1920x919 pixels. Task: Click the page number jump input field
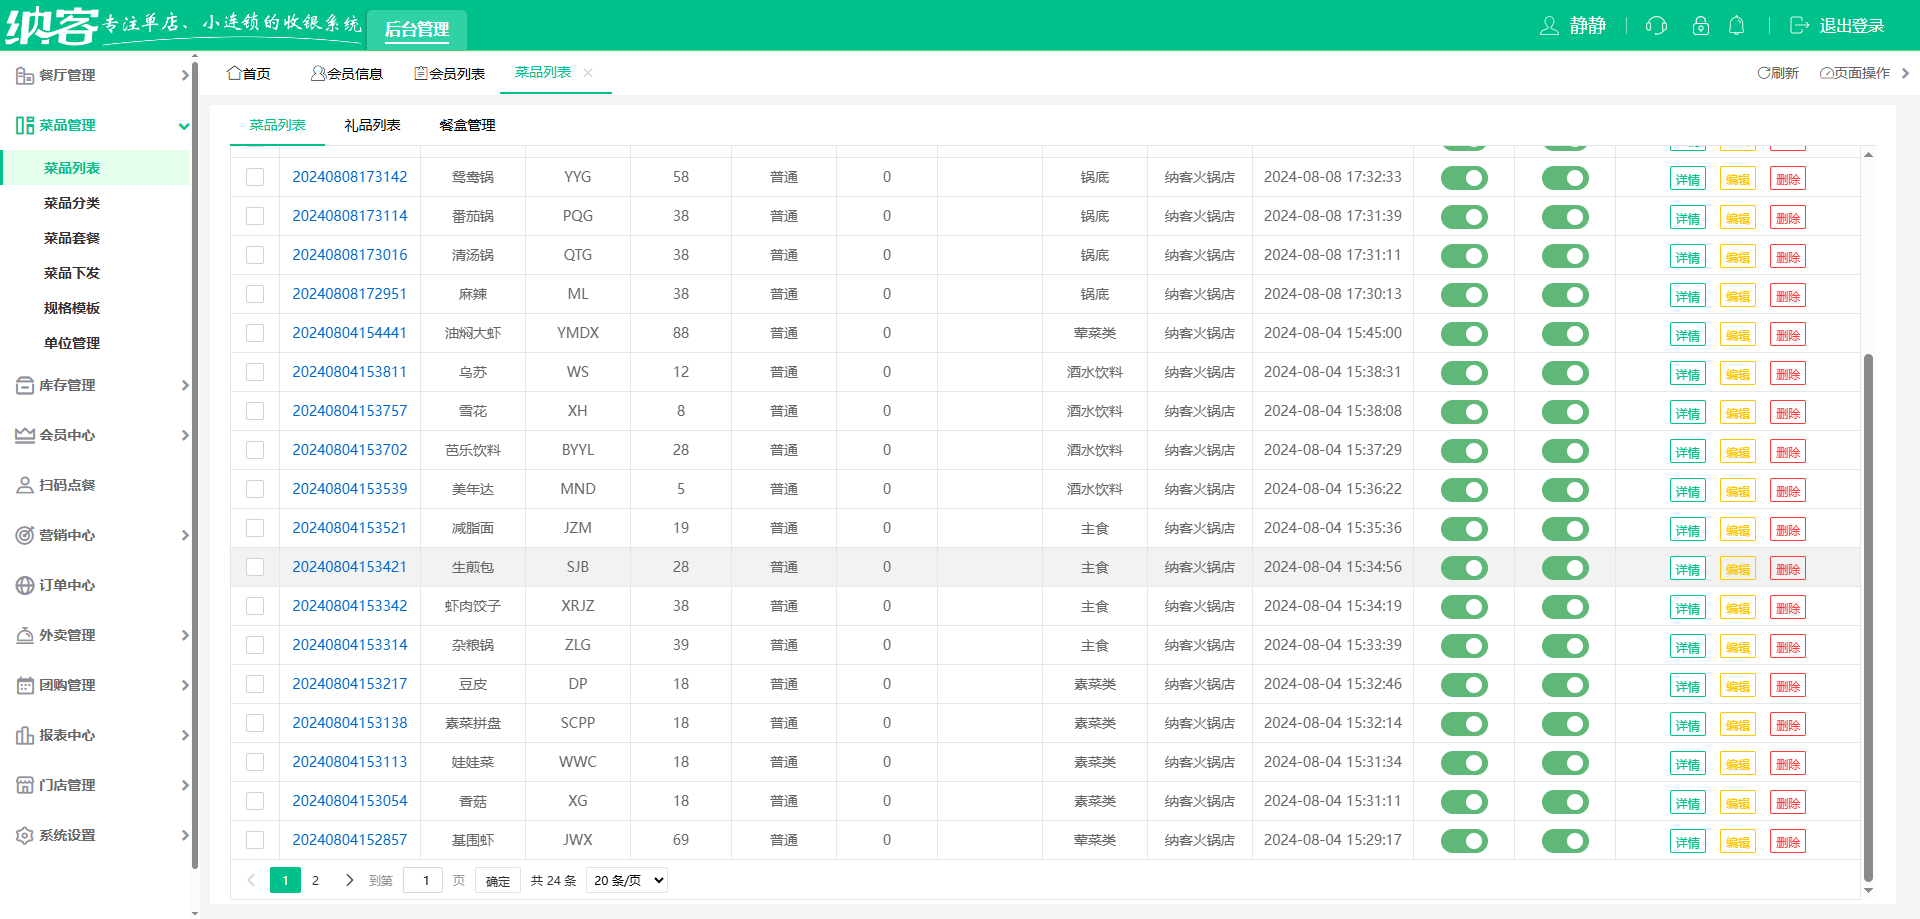coord(424,881)
